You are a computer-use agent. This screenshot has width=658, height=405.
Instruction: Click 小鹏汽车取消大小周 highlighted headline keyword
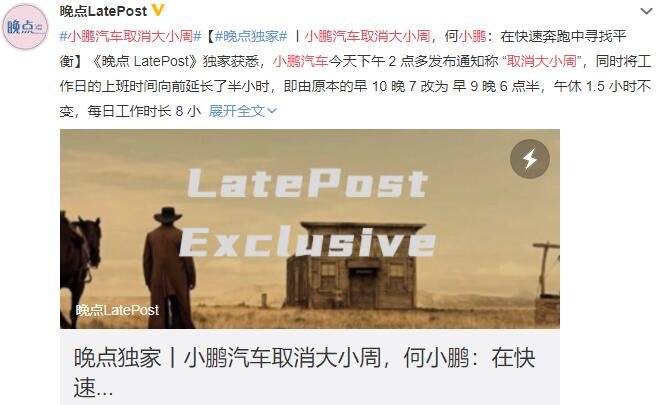coord(368,36)
